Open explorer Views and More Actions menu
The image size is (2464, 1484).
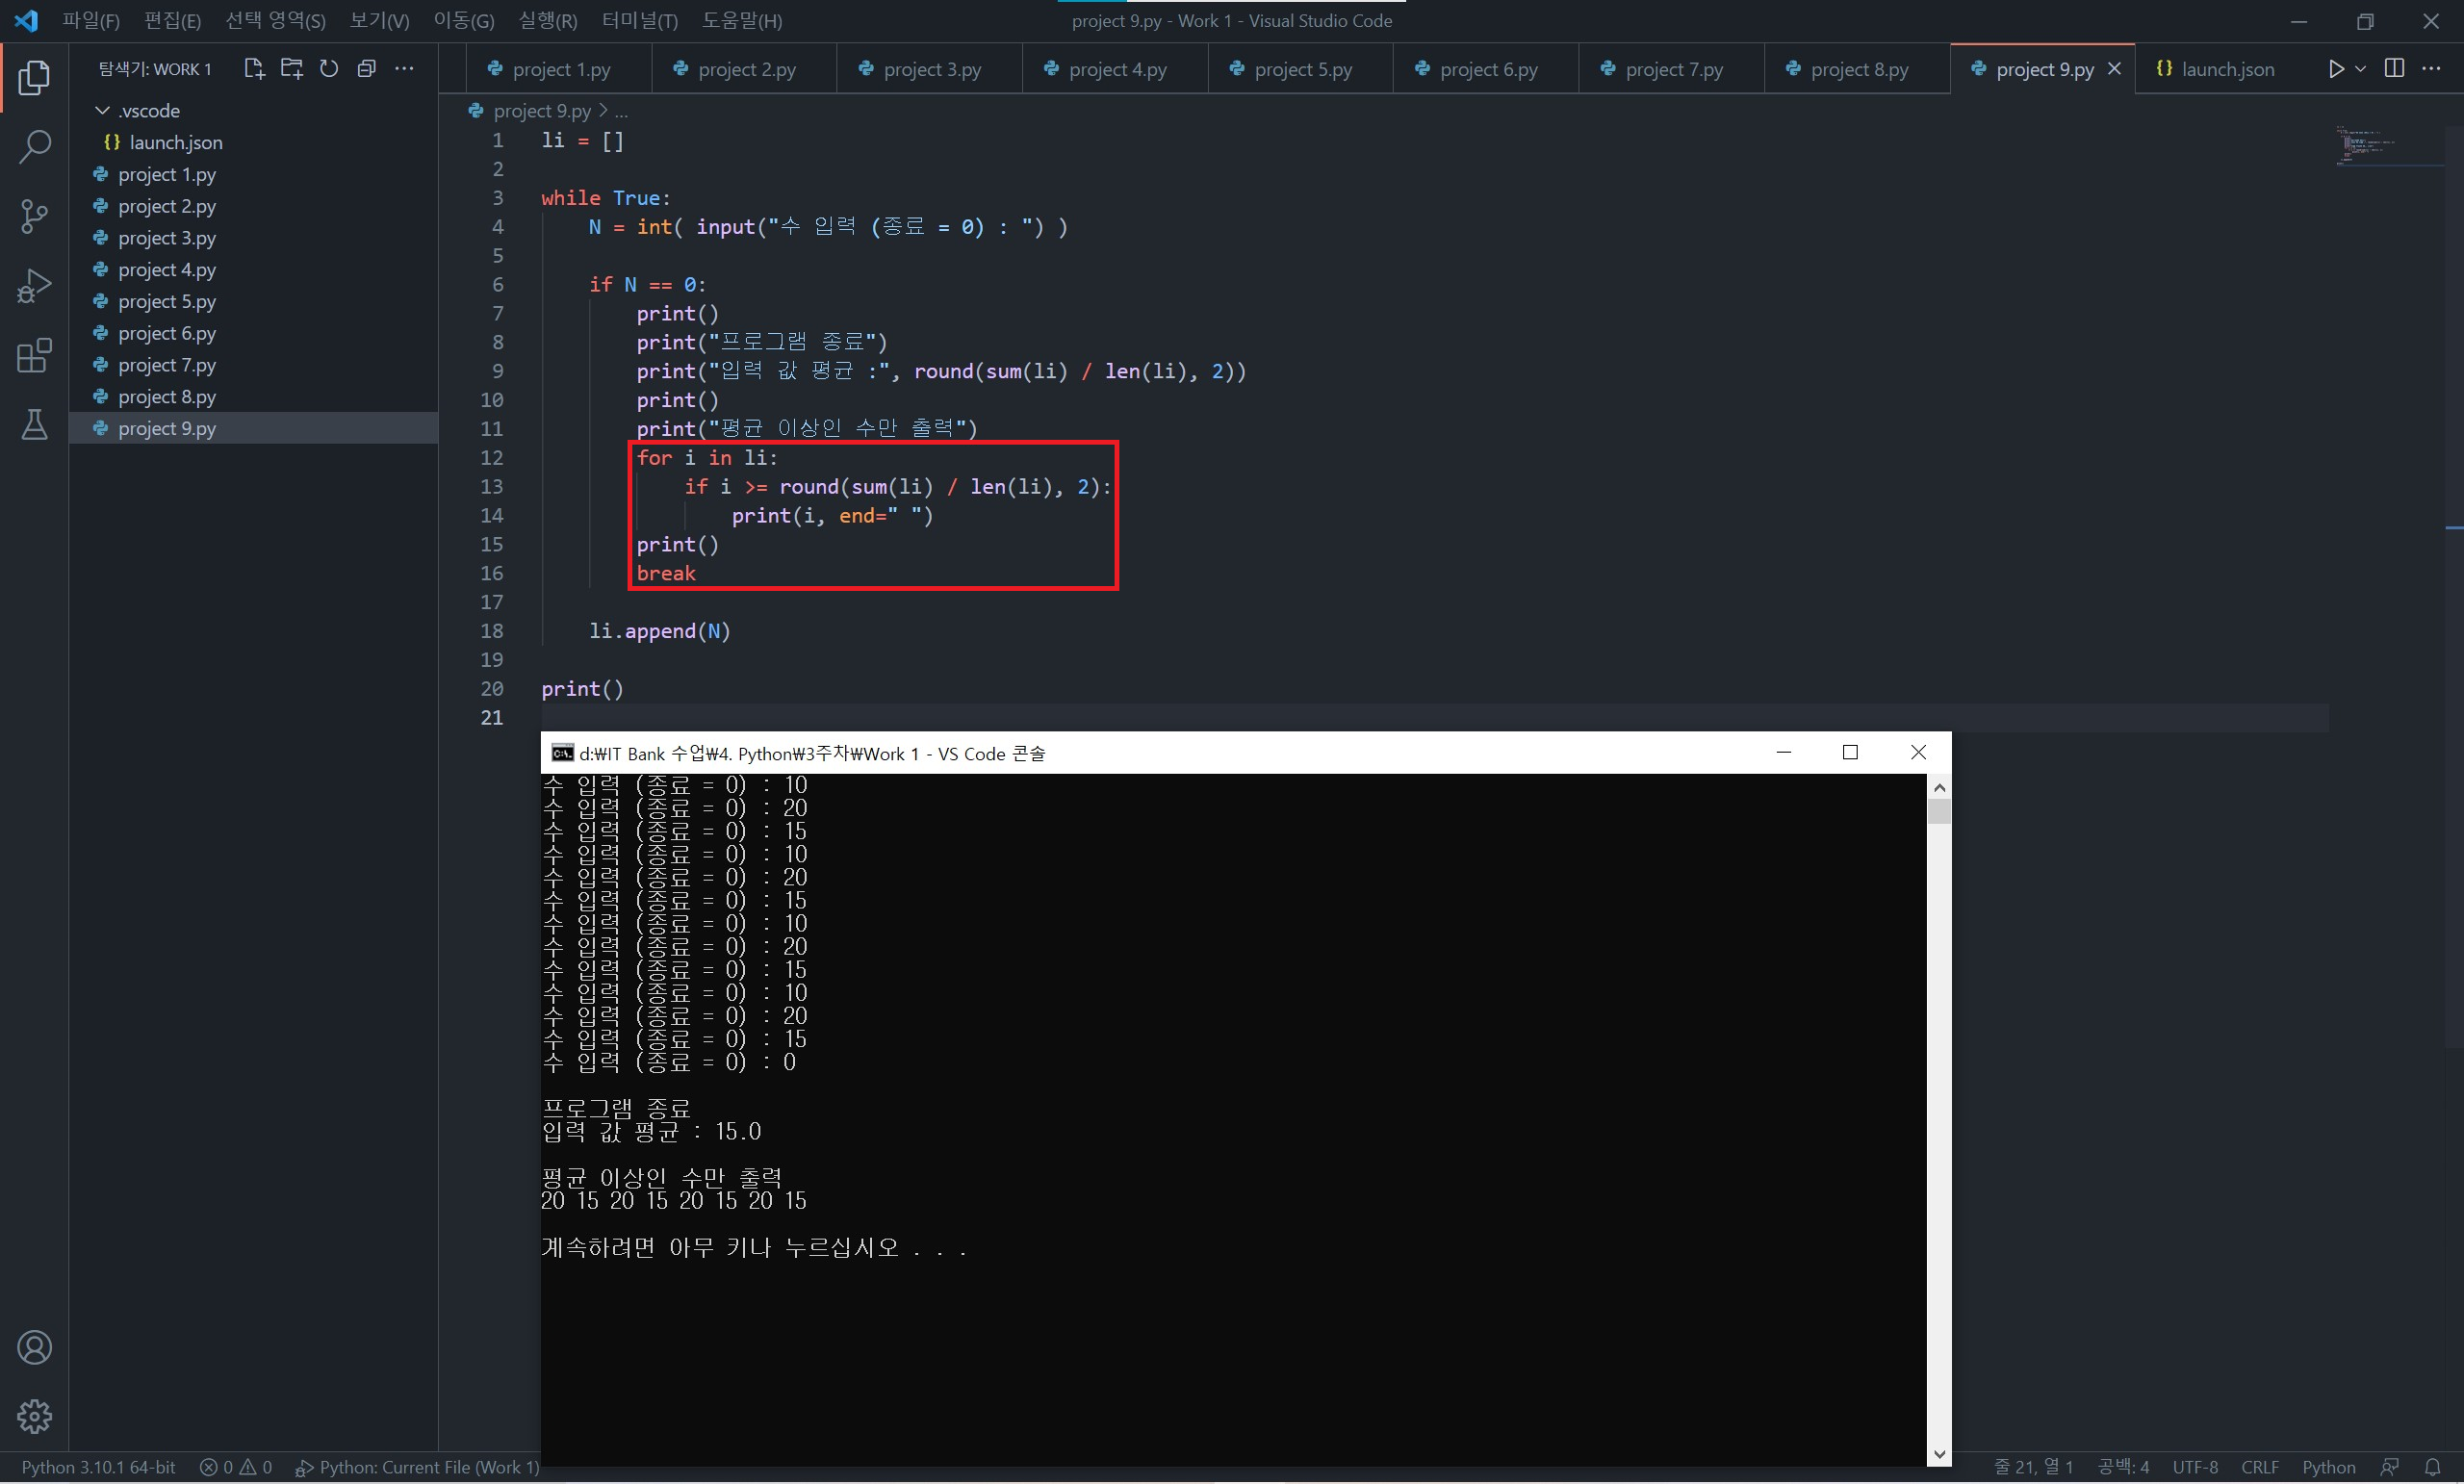pyautogui.click(x=404, y=68)
